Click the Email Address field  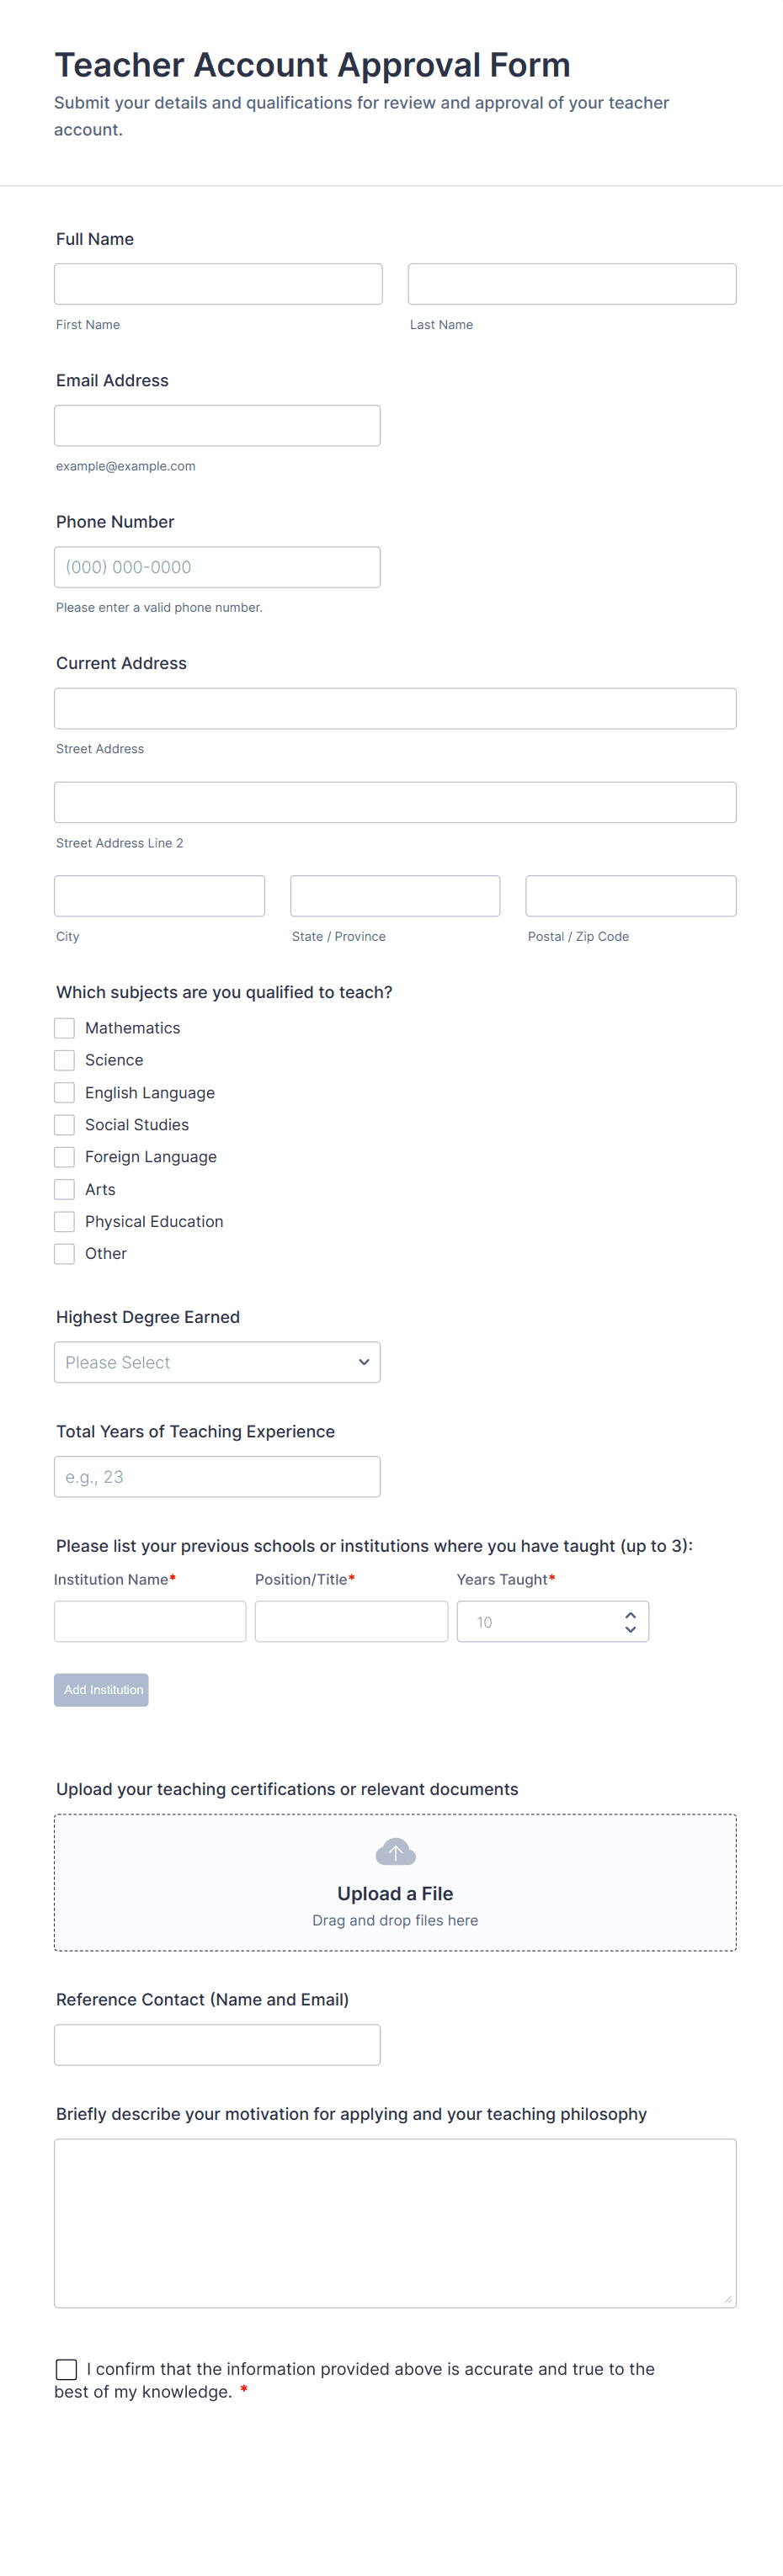tap(217, 425)
